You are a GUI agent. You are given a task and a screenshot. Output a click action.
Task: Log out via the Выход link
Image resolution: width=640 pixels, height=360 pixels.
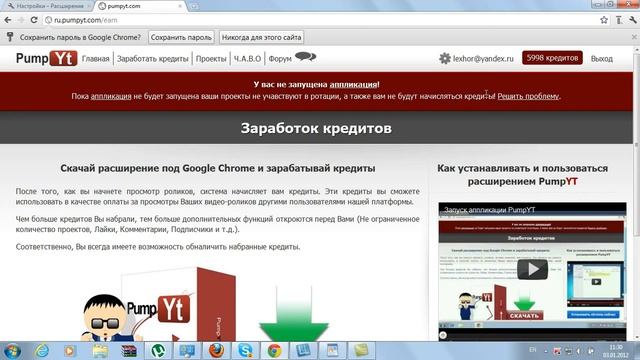pos(602,59)
